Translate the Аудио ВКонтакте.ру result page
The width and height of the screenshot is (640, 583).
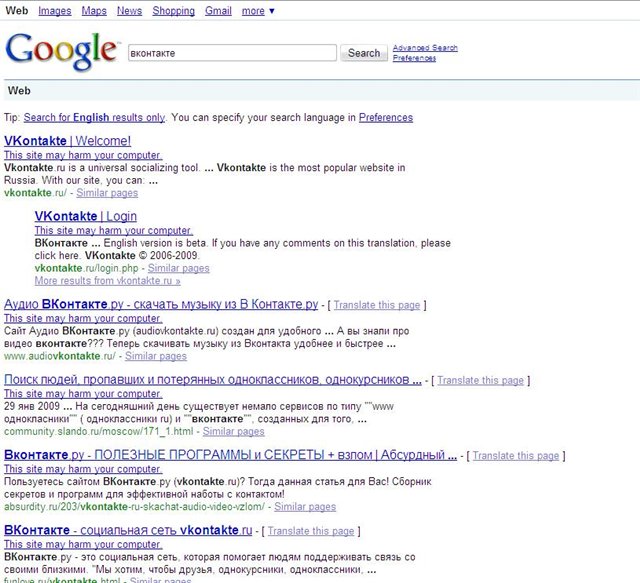(x=377, y=305)
